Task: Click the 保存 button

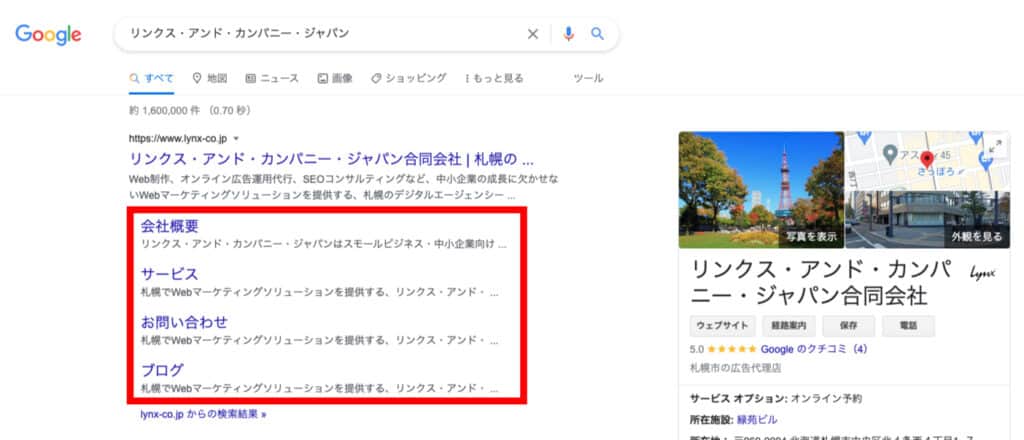Action: point(849,325)
